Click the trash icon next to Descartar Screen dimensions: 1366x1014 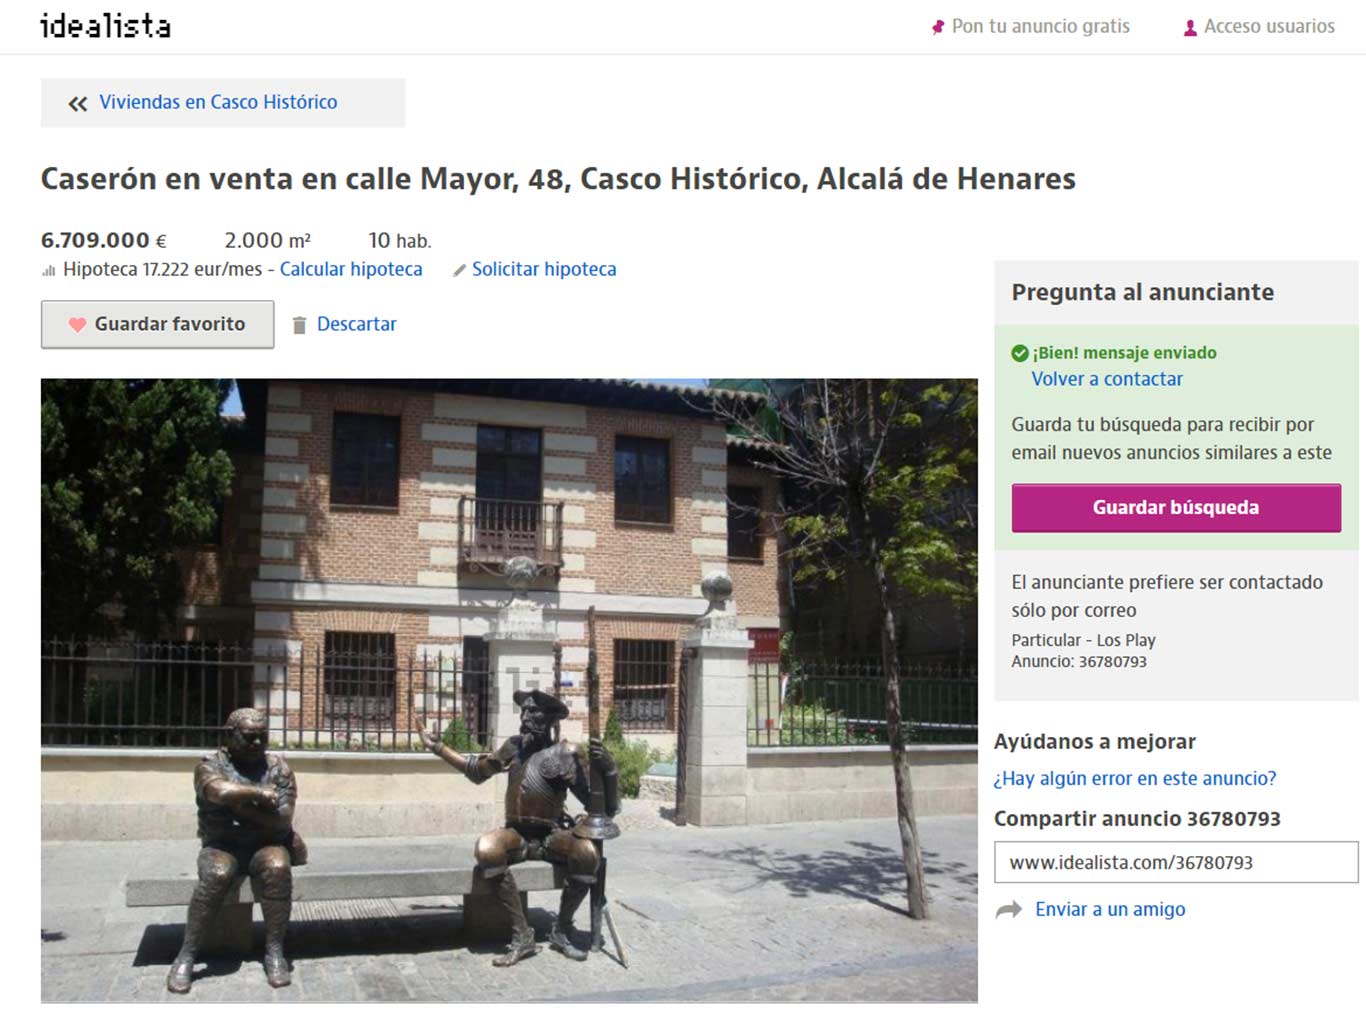click(x=299, y=325)
